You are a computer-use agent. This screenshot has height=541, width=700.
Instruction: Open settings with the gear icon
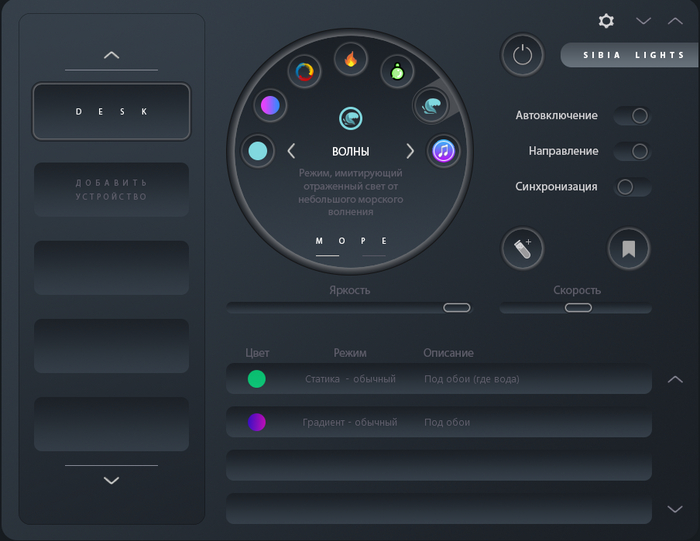tap(606, 21)
